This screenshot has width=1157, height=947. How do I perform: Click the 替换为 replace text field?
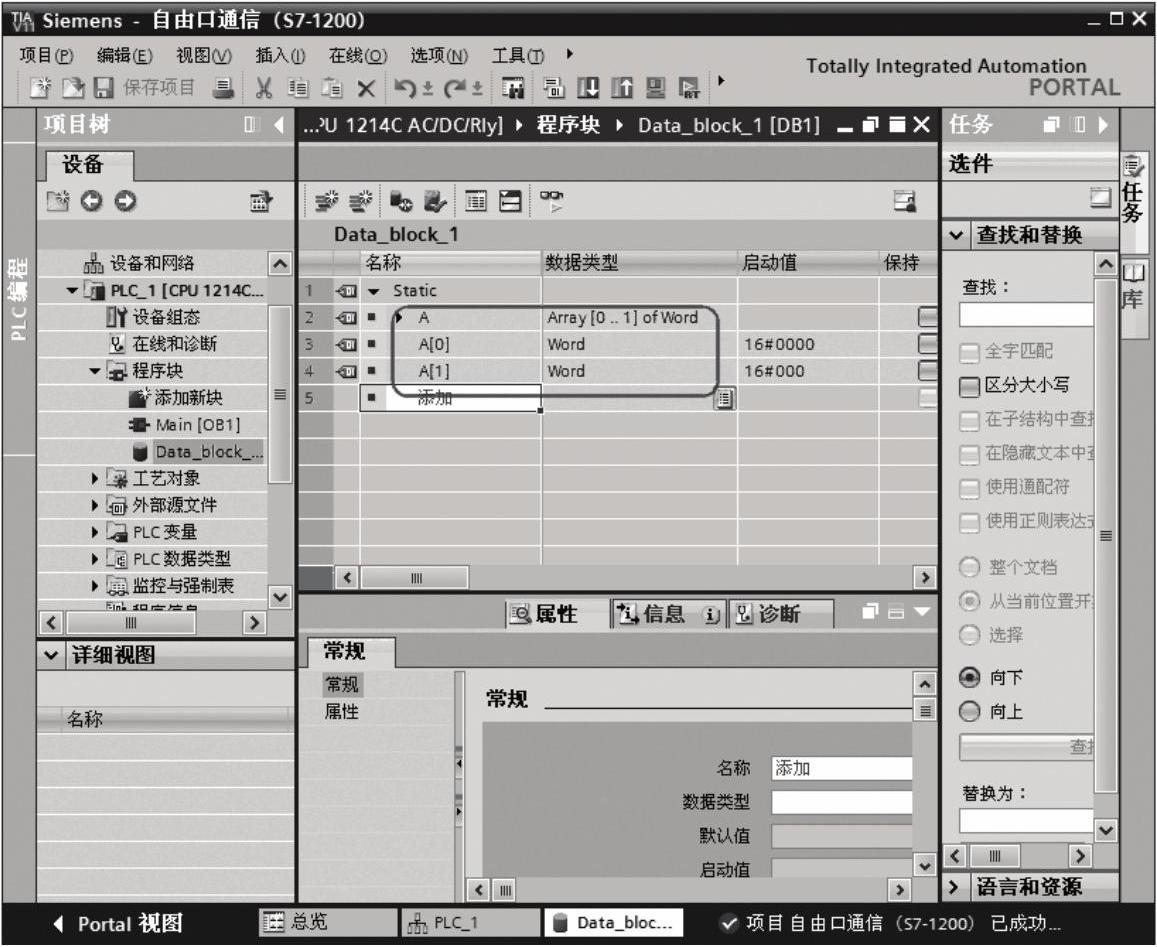(1026, 821)
